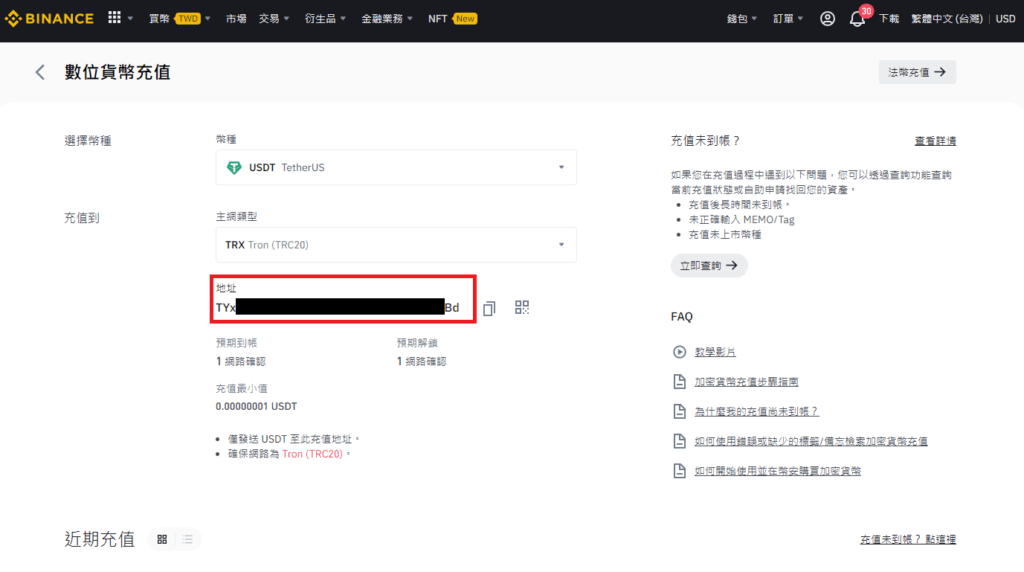Open the 買幣 TWD menu
The height and width of the screenshot is (572, 1024).
pos(180,19)
